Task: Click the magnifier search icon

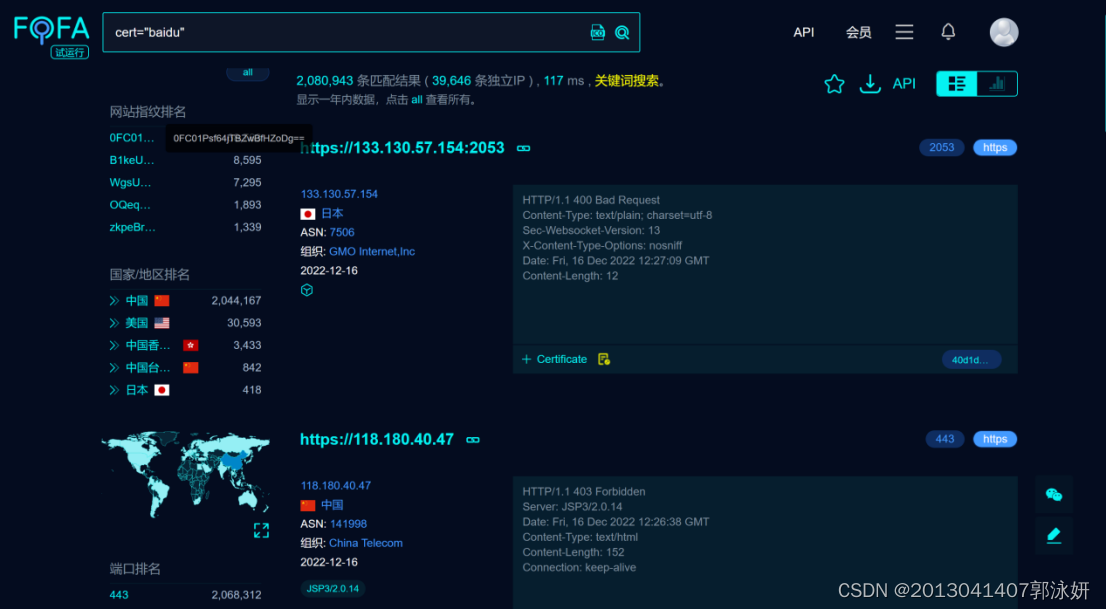Action: point(622,32)
